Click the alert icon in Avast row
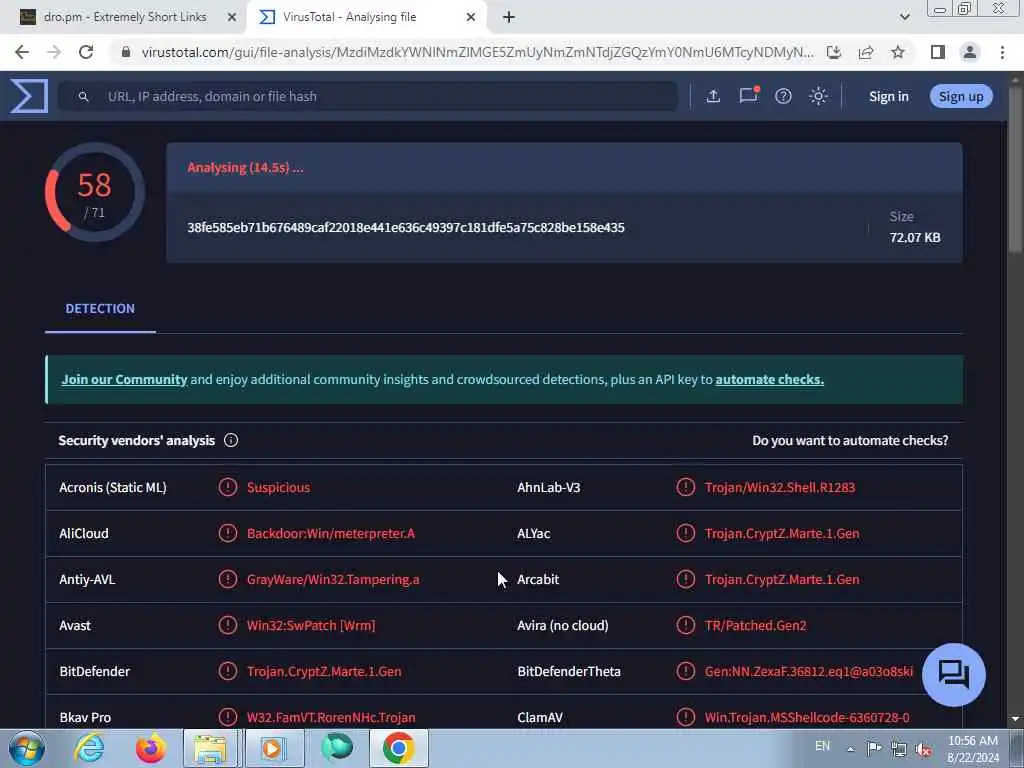The width and height of the screenshot is (1024, 768). (x=228, y=625)
